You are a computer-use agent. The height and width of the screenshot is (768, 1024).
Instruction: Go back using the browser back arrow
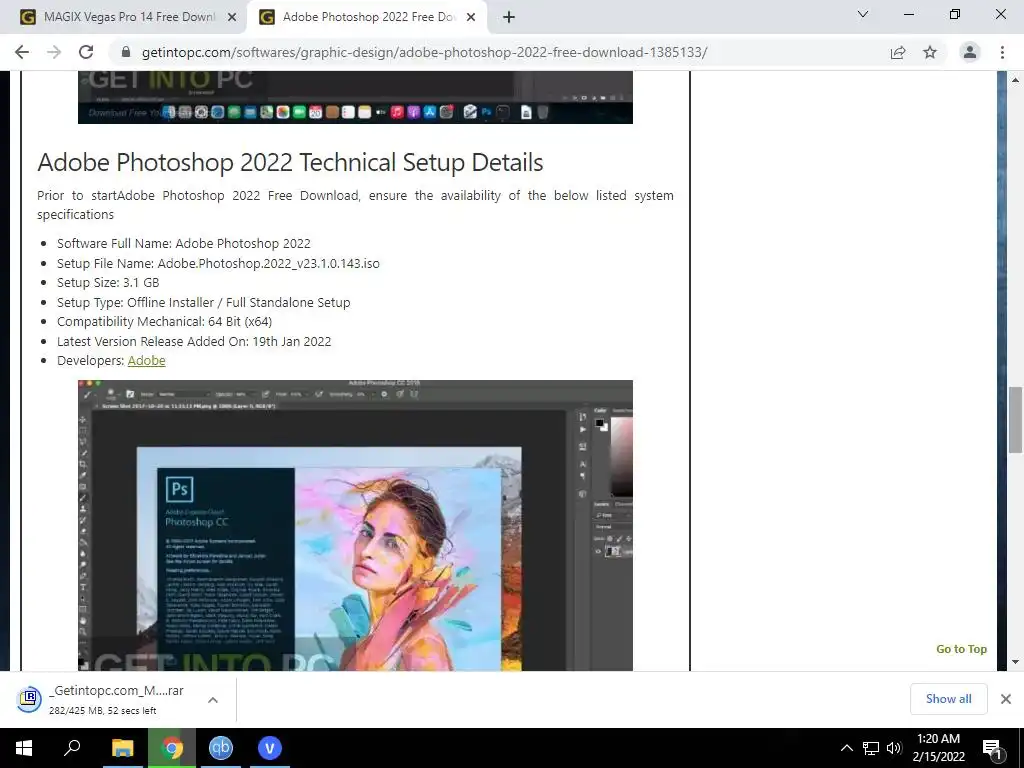[22, 52]
